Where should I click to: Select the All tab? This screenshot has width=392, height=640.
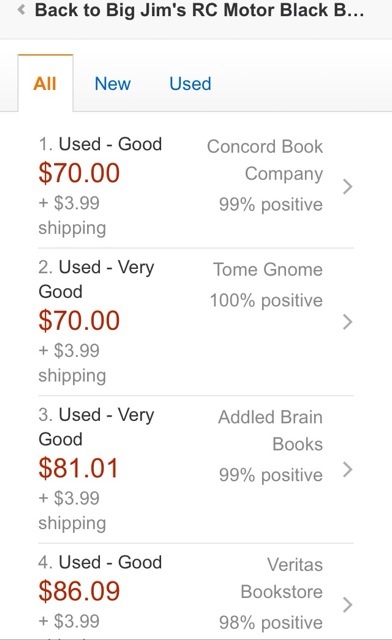(x=45, y=83)
